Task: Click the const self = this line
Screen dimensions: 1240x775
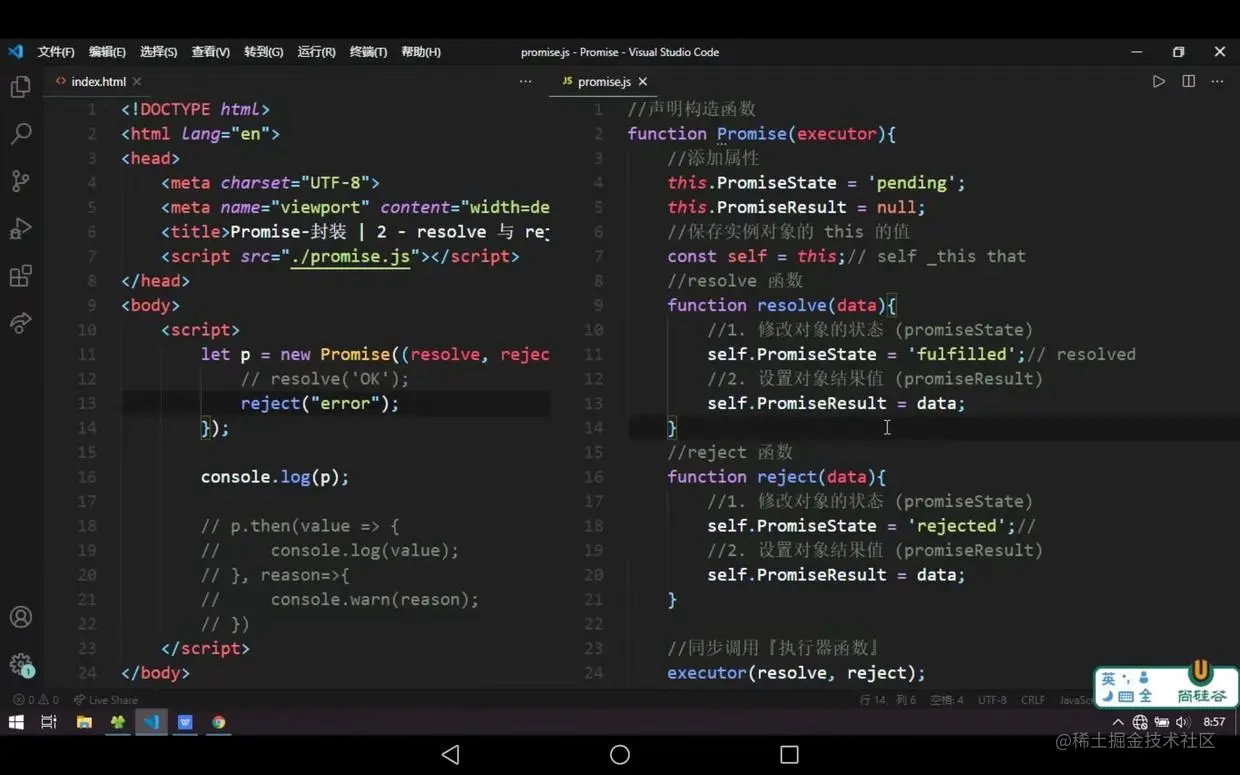Action: click(x=846, y=256)
